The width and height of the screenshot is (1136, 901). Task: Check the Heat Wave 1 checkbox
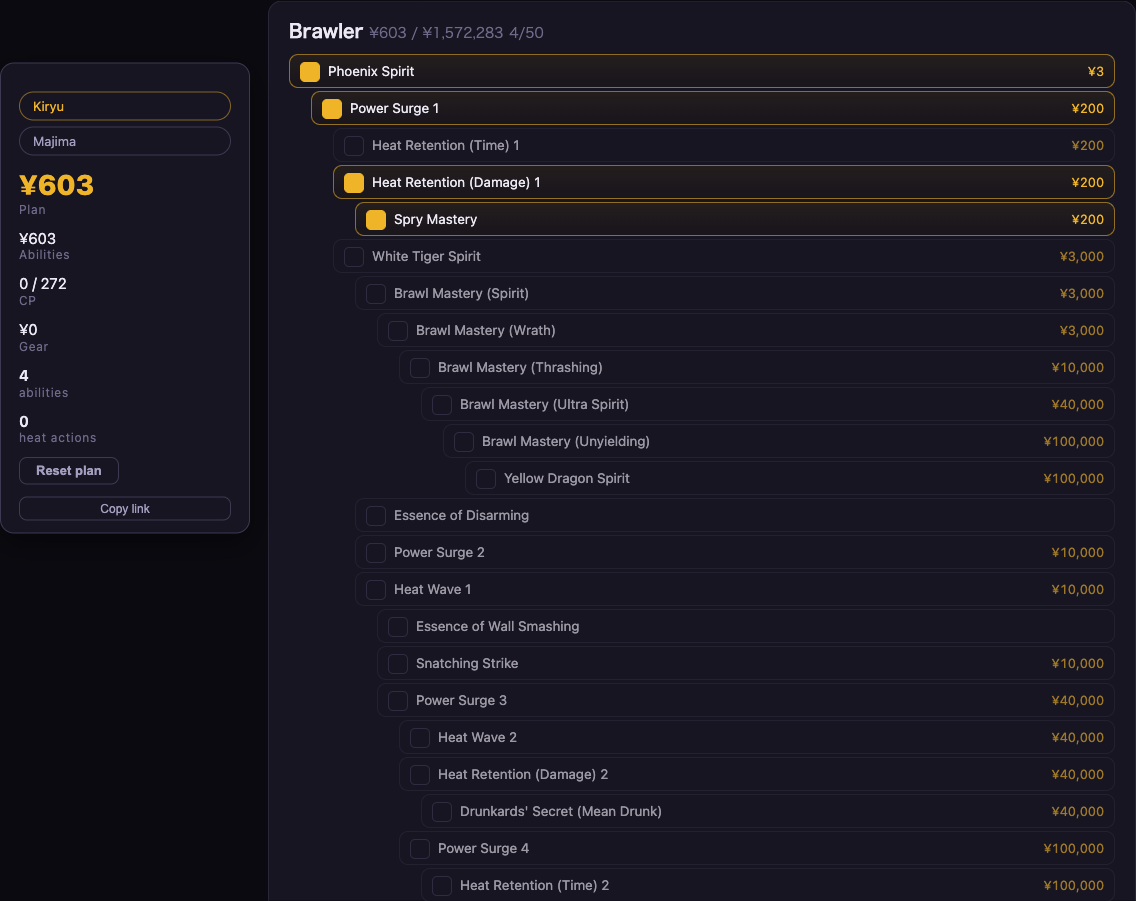(x=376, y=589)
